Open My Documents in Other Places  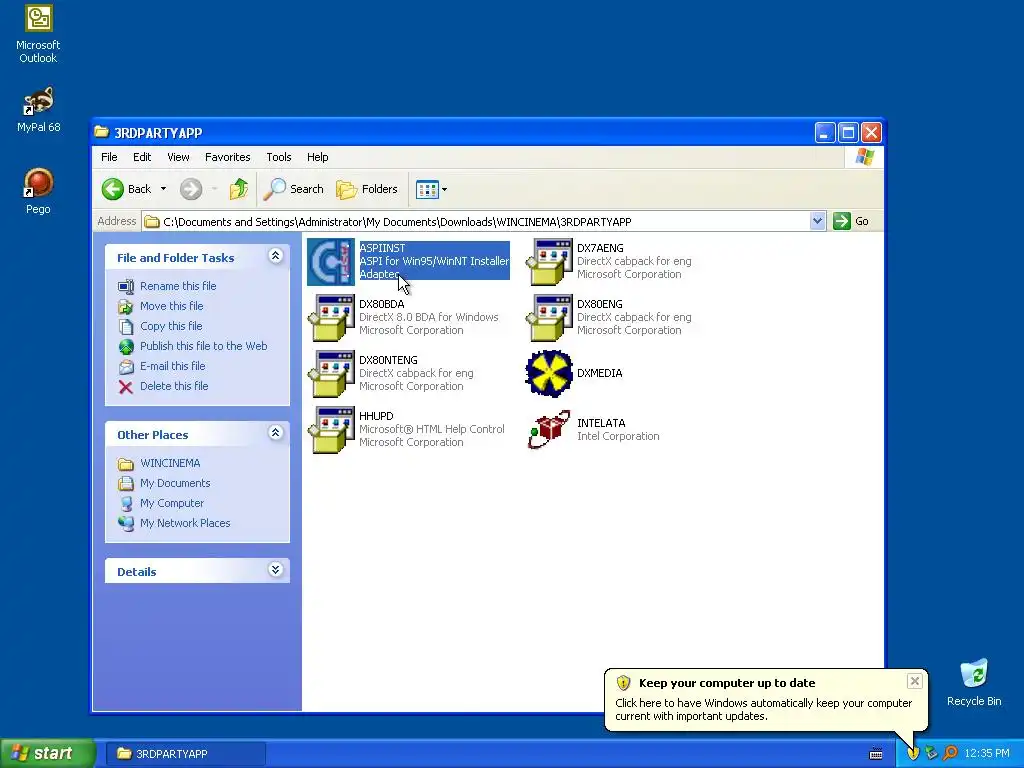coord(175,483)
